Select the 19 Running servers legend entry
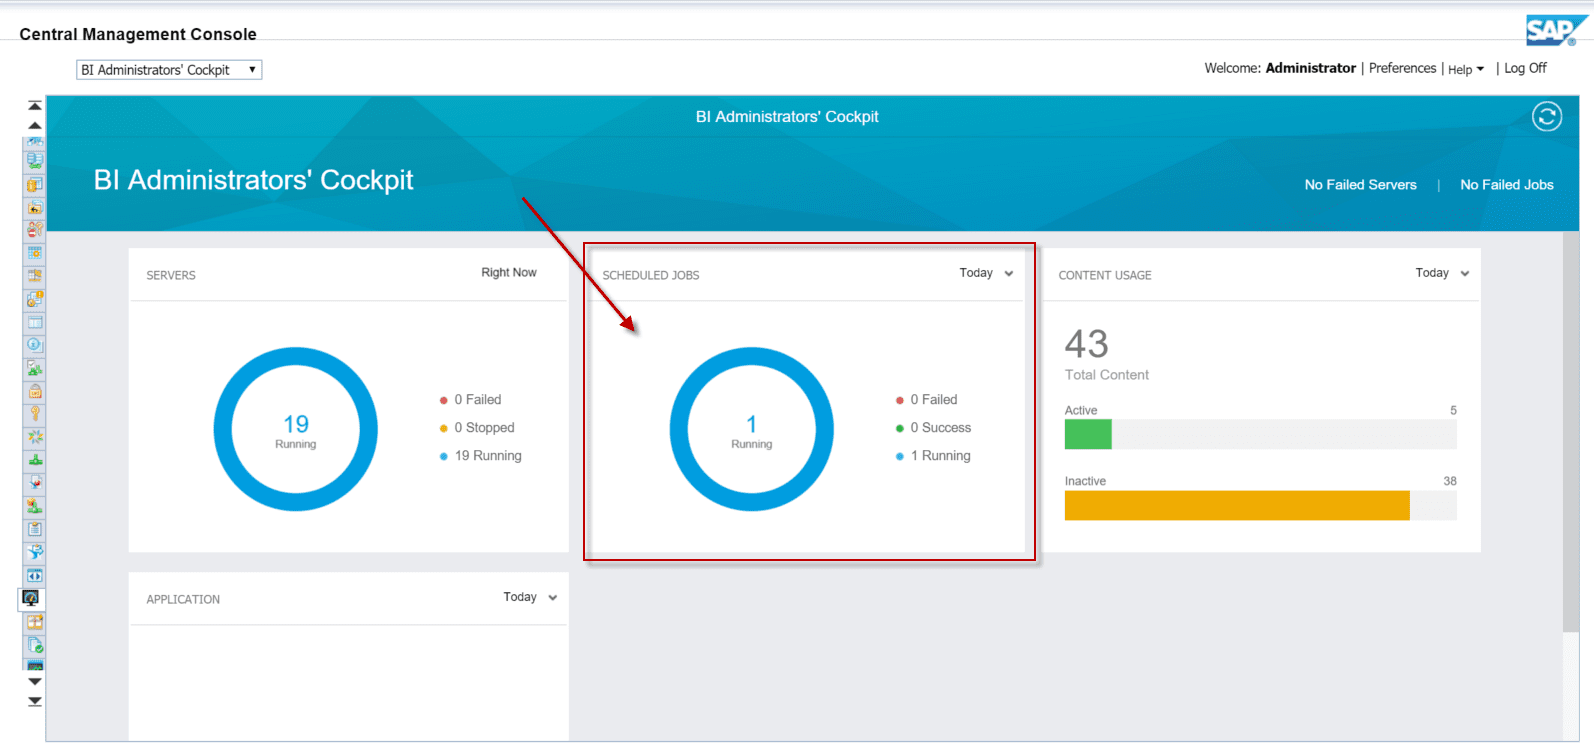This screenshot has width=1594, height=750. point(481,456)
